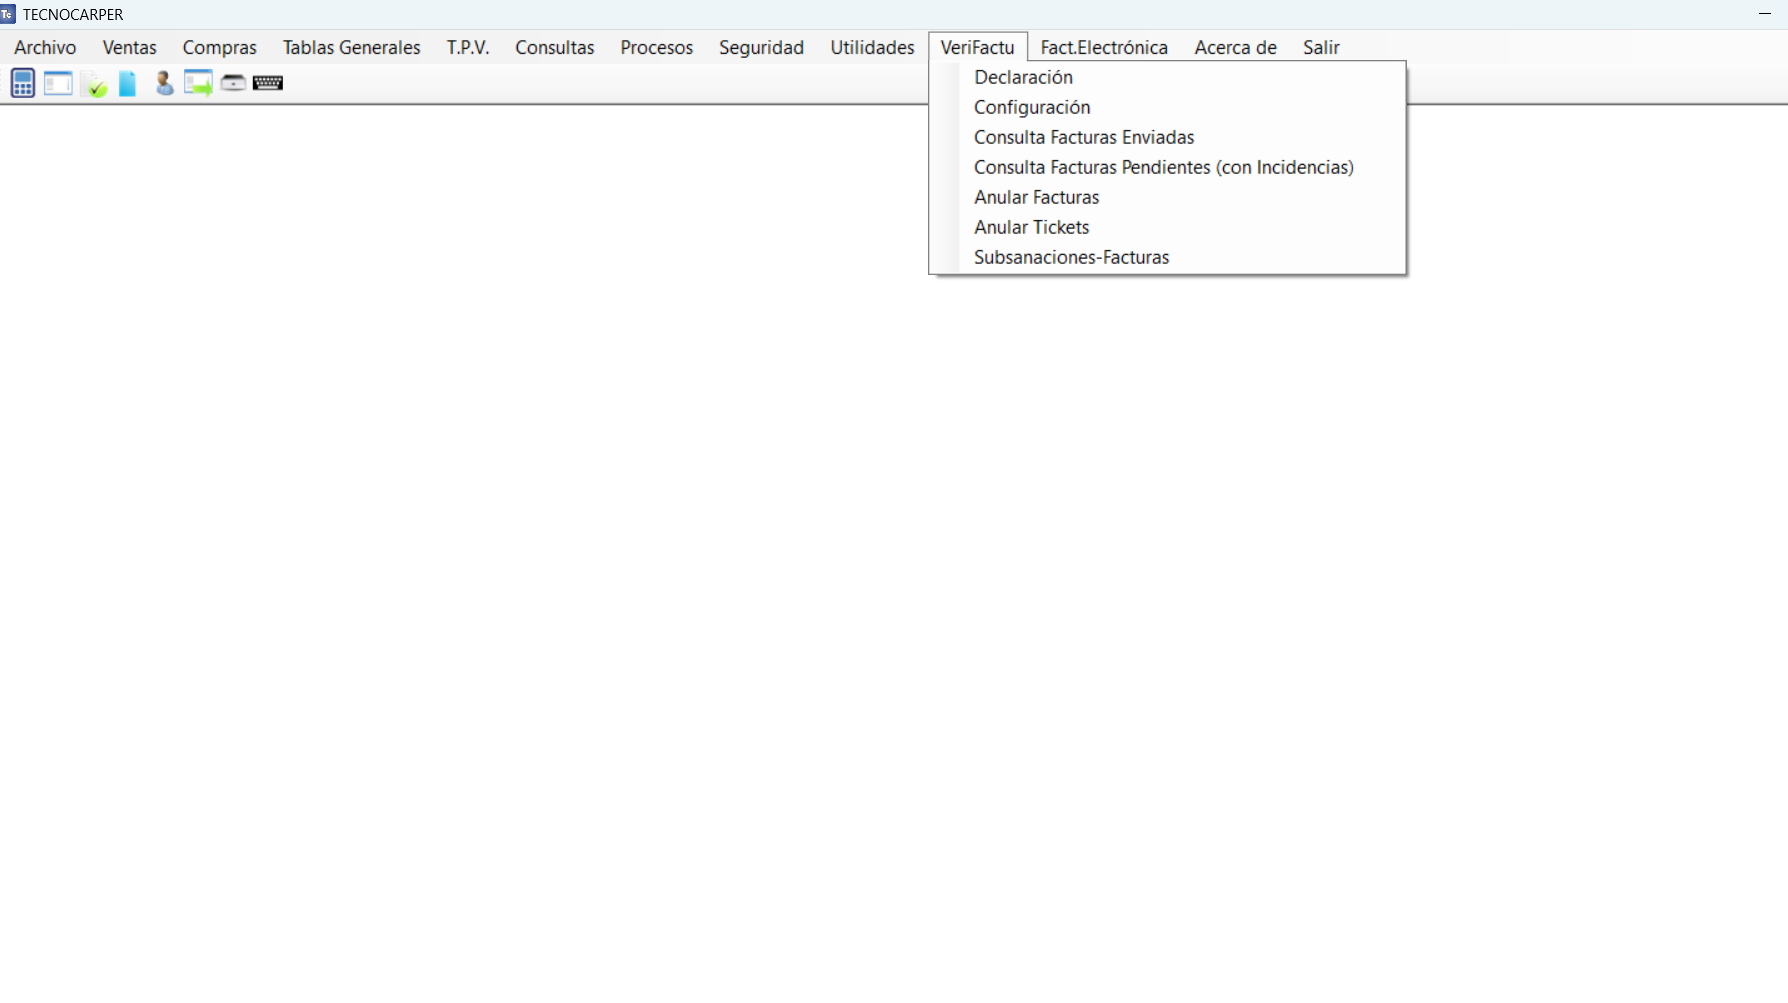This screenshot has height=1003, width=1788.
Task: Click the user person toolbar icon
Action: [x=164, y=83]
